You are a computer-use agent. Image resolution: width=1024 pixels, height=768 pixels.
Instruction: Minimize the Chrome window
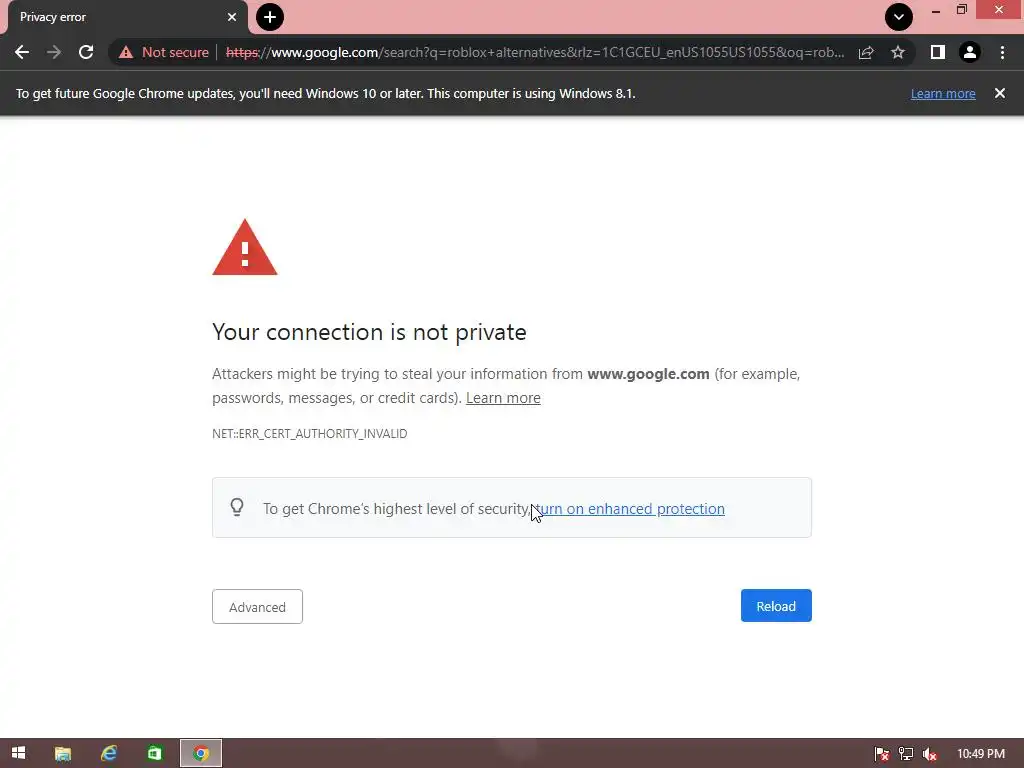[x=936, y=10]
